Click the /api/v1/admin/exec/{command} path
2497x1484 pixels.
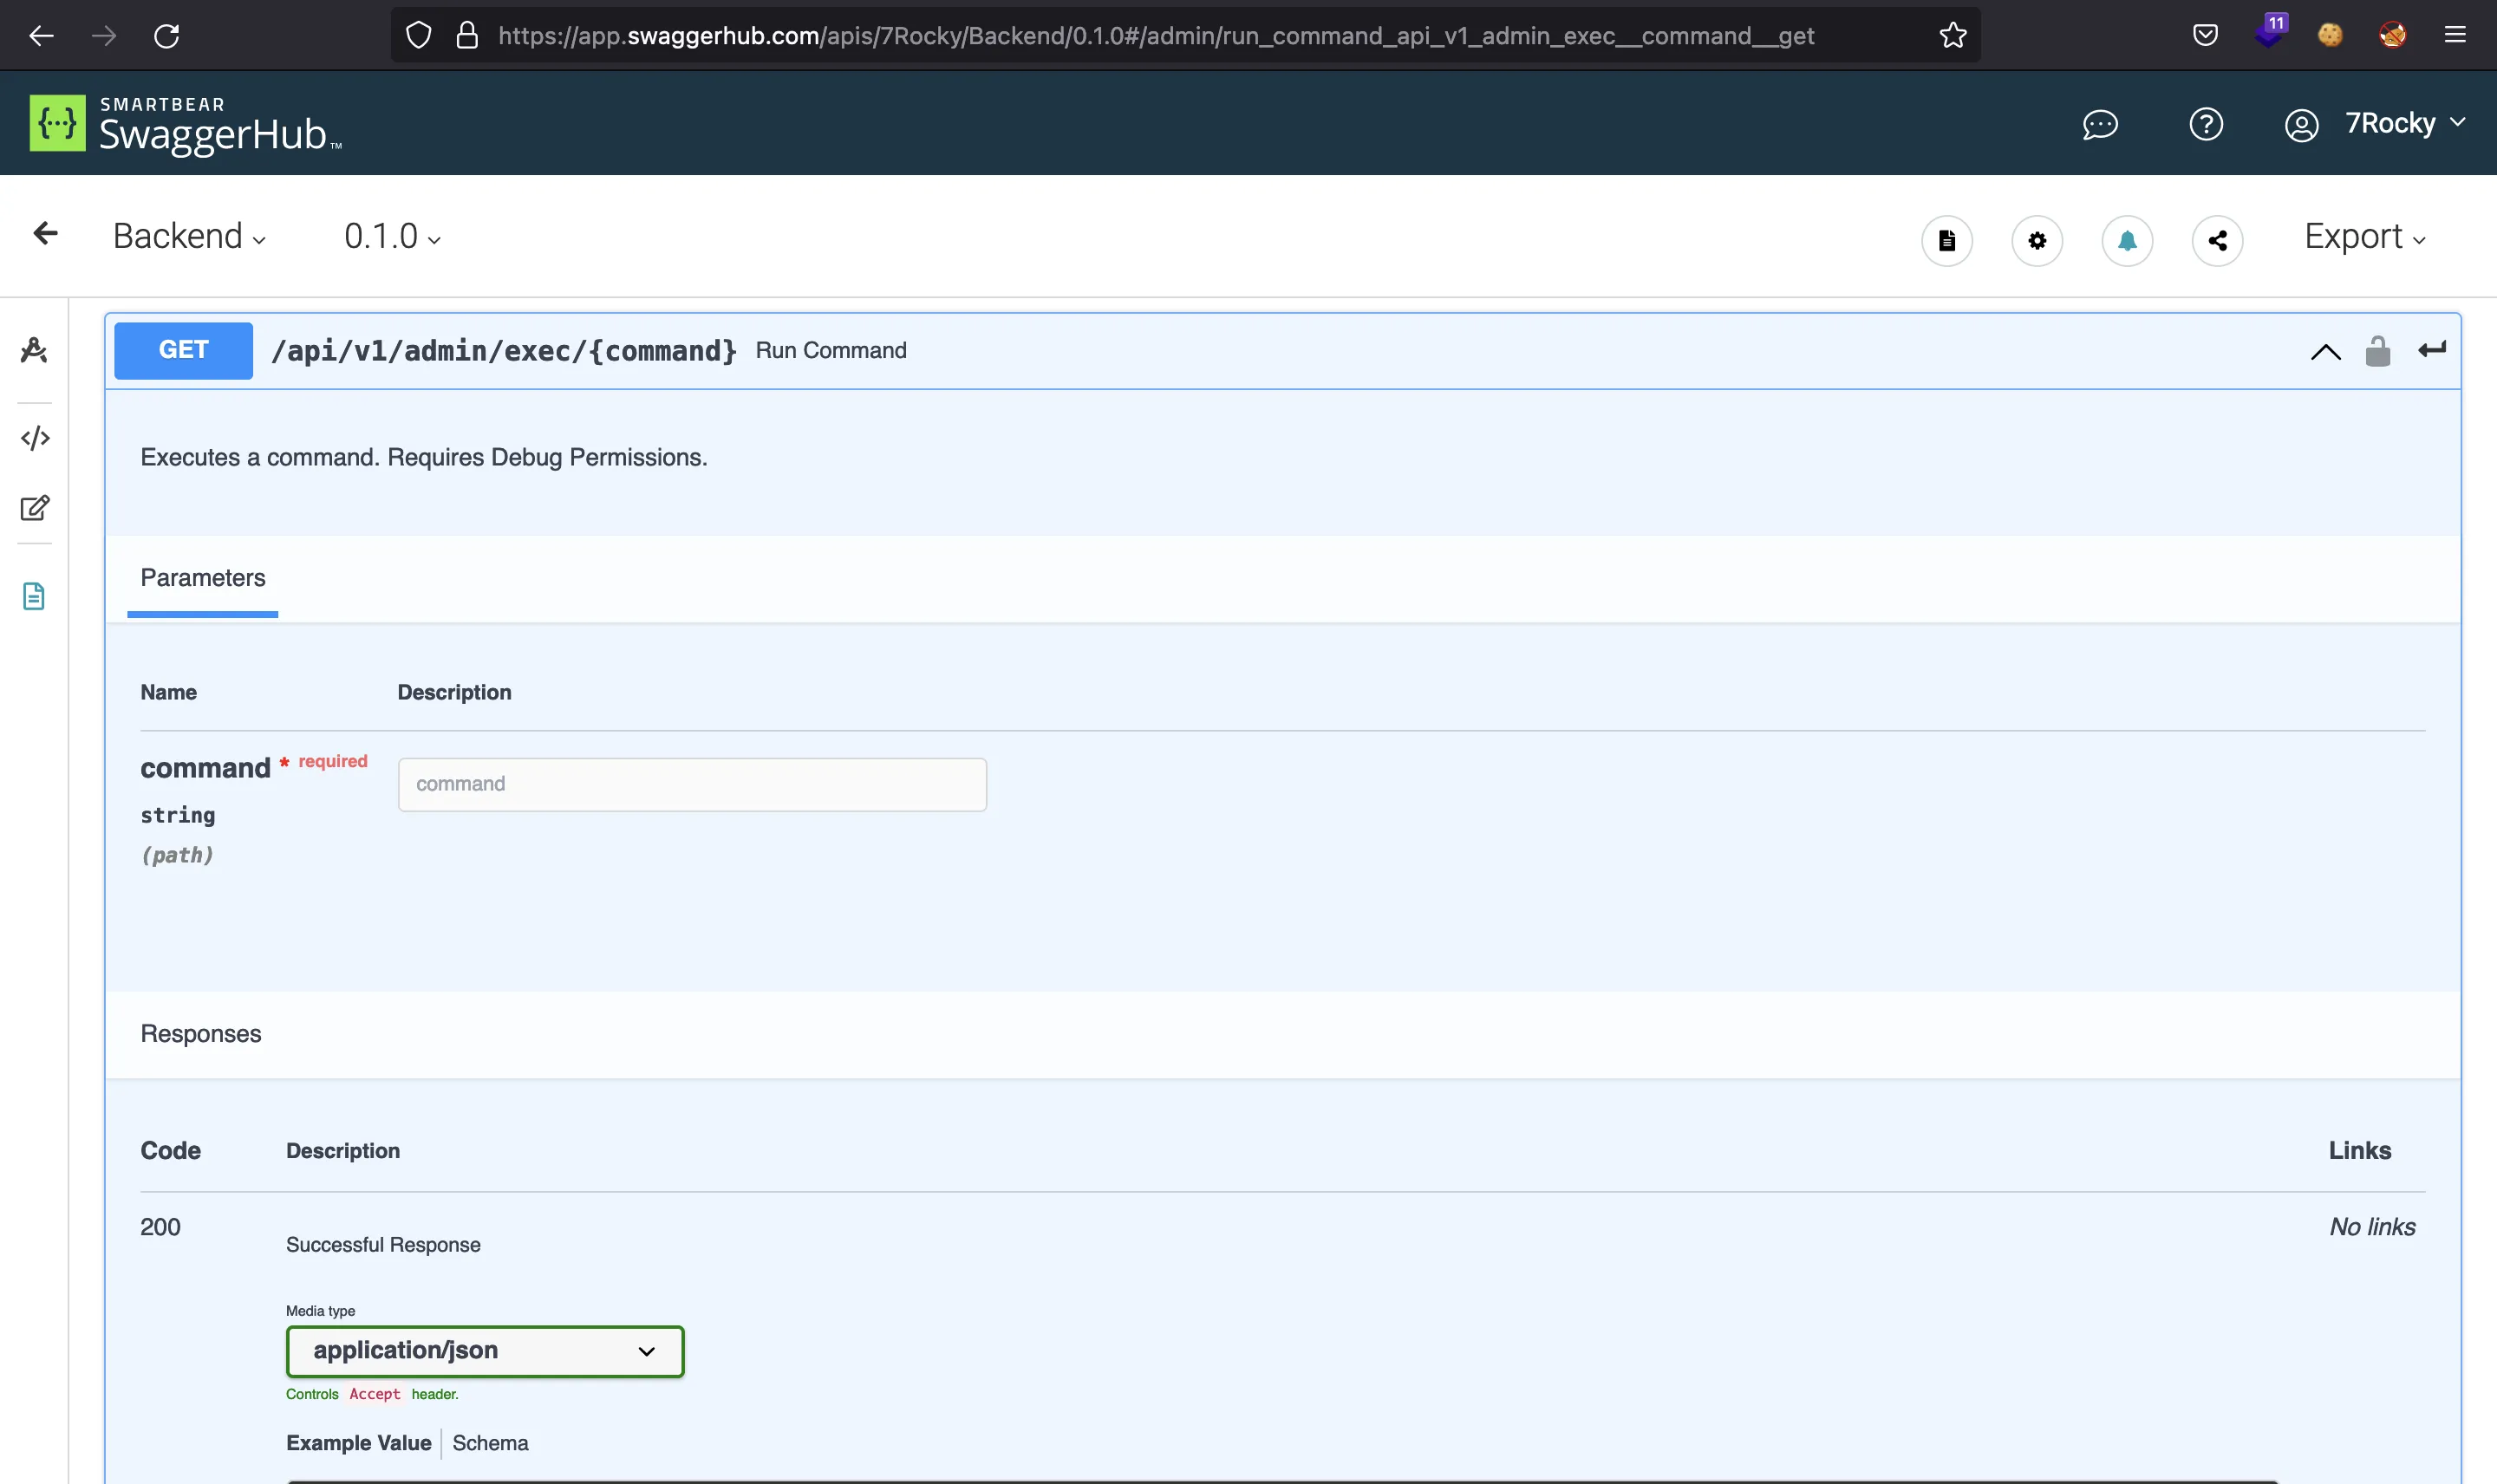point(504,351)
